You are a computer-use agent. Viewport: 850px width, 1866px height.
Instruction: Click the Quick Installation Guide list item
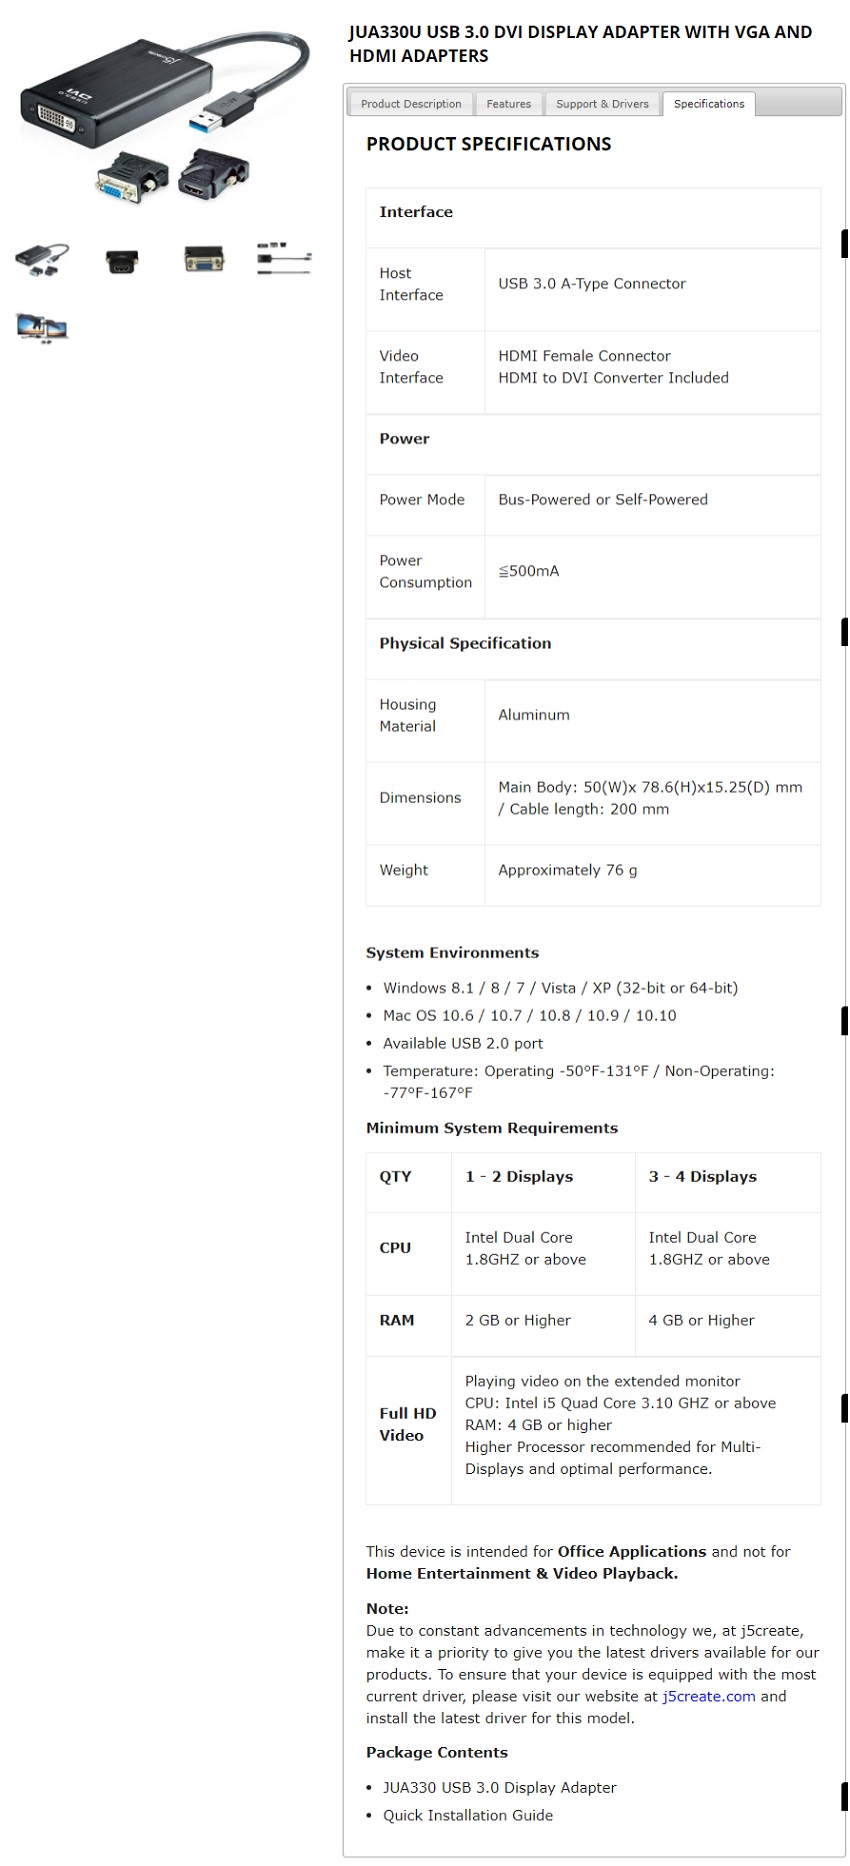click(468, 1815)
